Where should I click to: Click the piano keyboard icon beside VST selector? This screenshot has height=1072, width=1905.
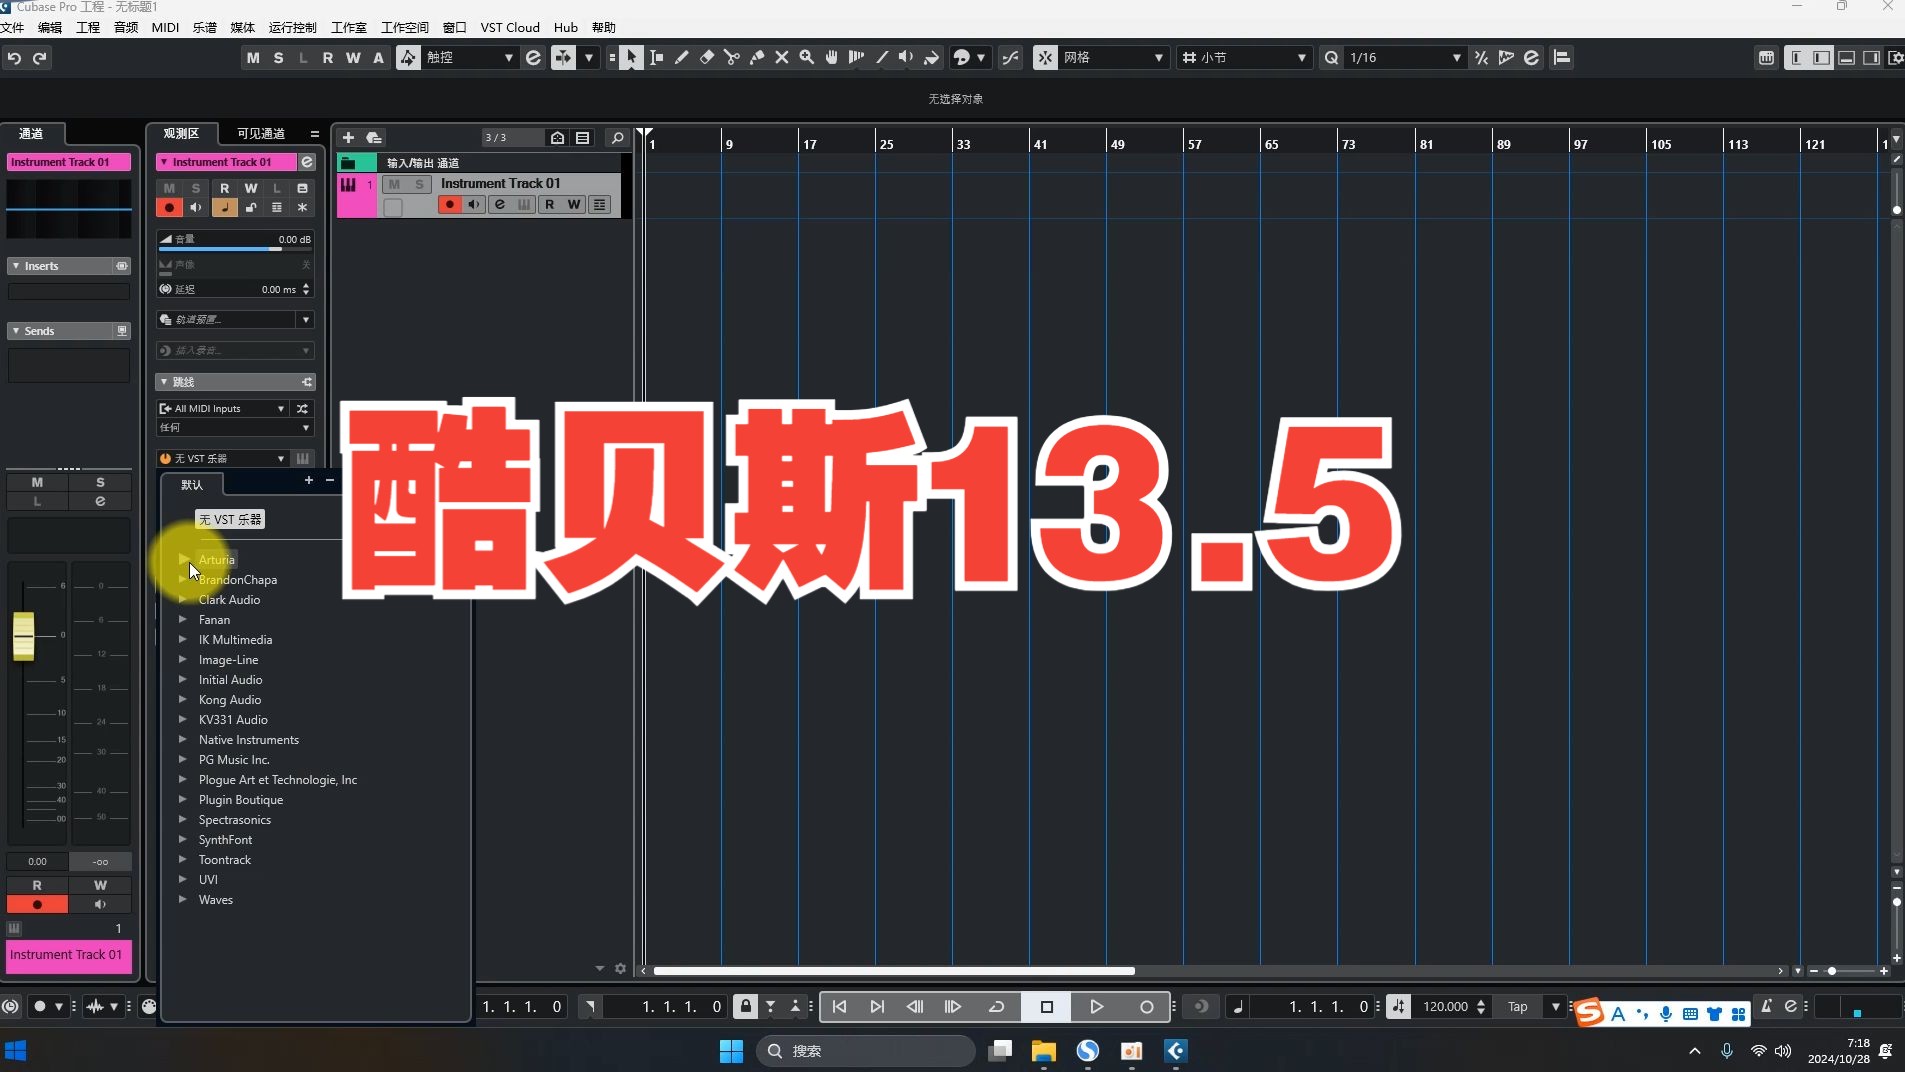click(303, 459)
